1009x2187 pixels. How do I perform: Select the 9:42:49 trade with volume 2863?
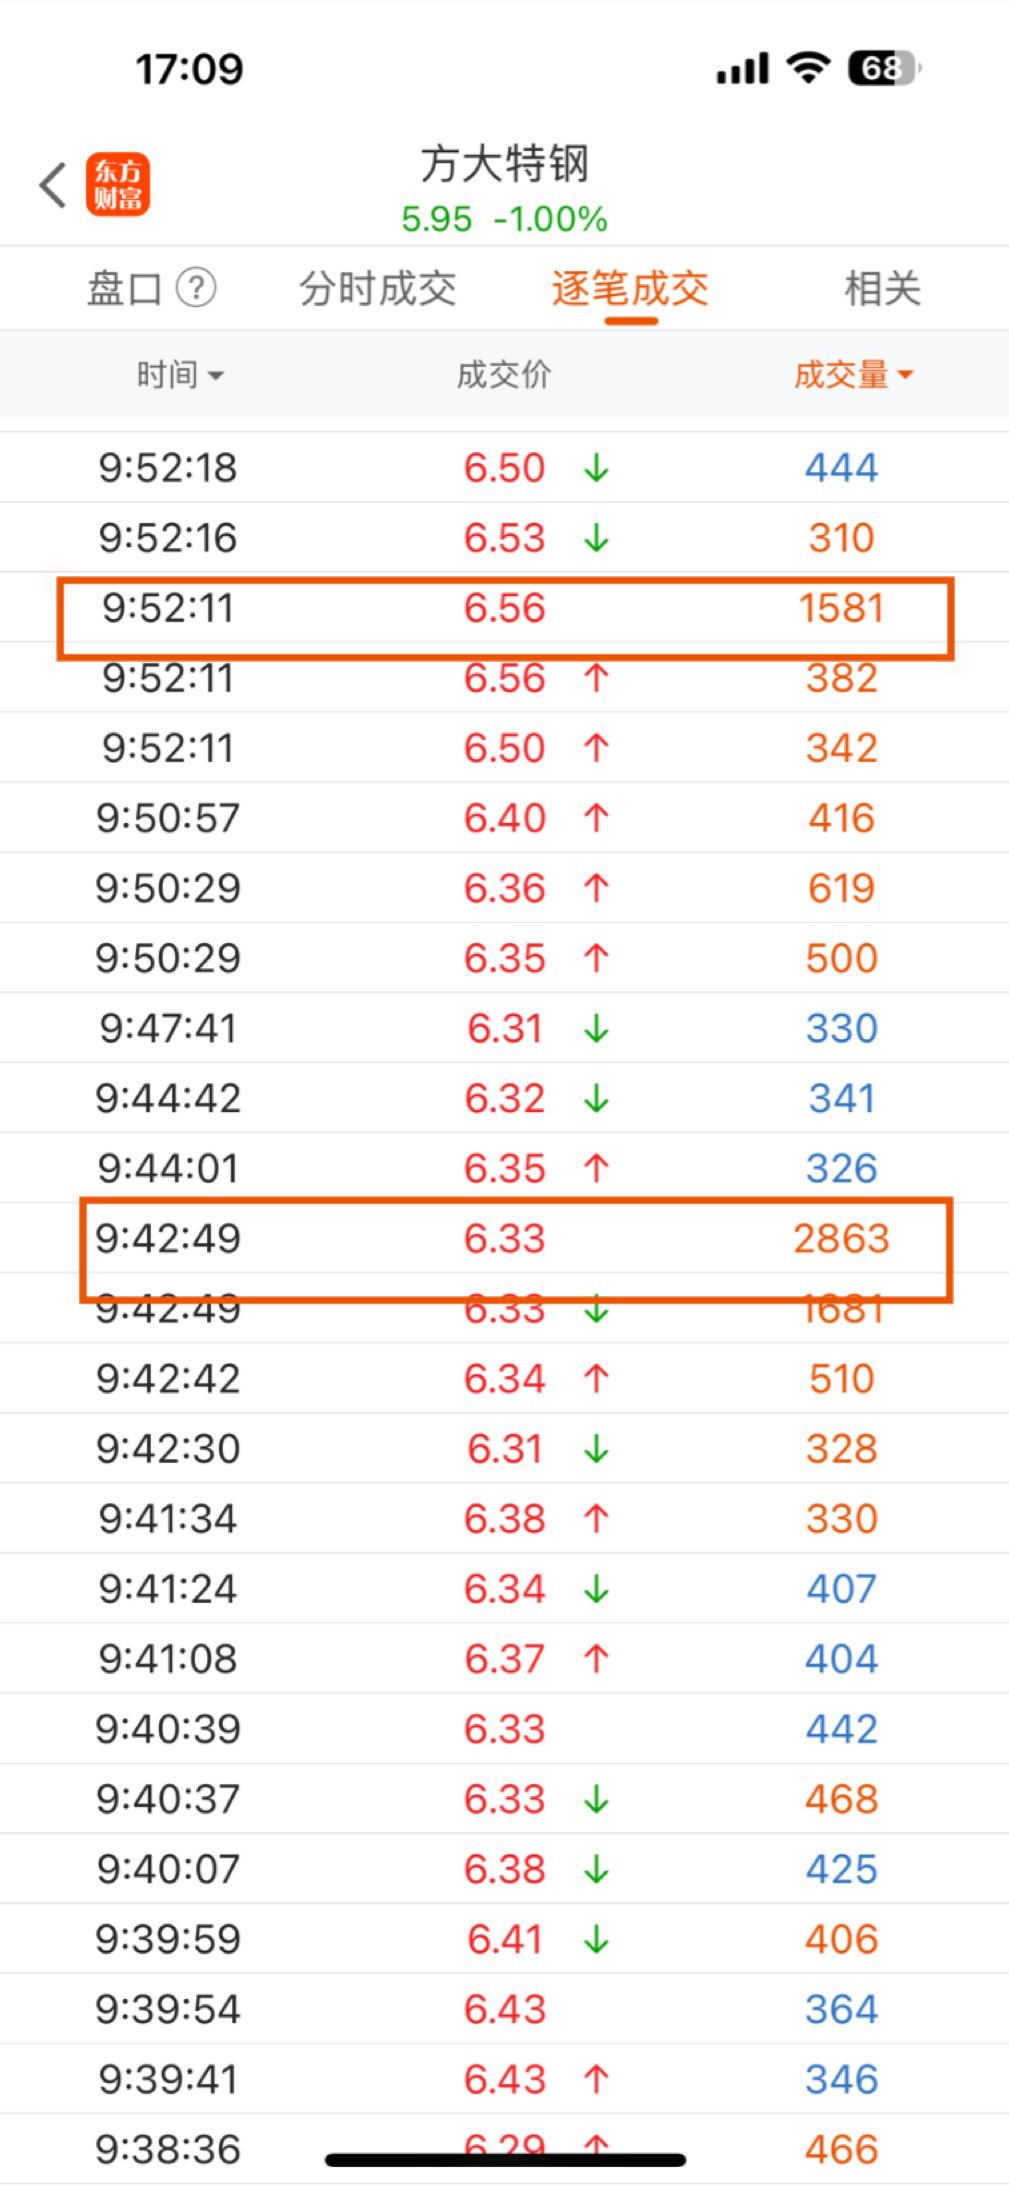[x=515, y=1240]
